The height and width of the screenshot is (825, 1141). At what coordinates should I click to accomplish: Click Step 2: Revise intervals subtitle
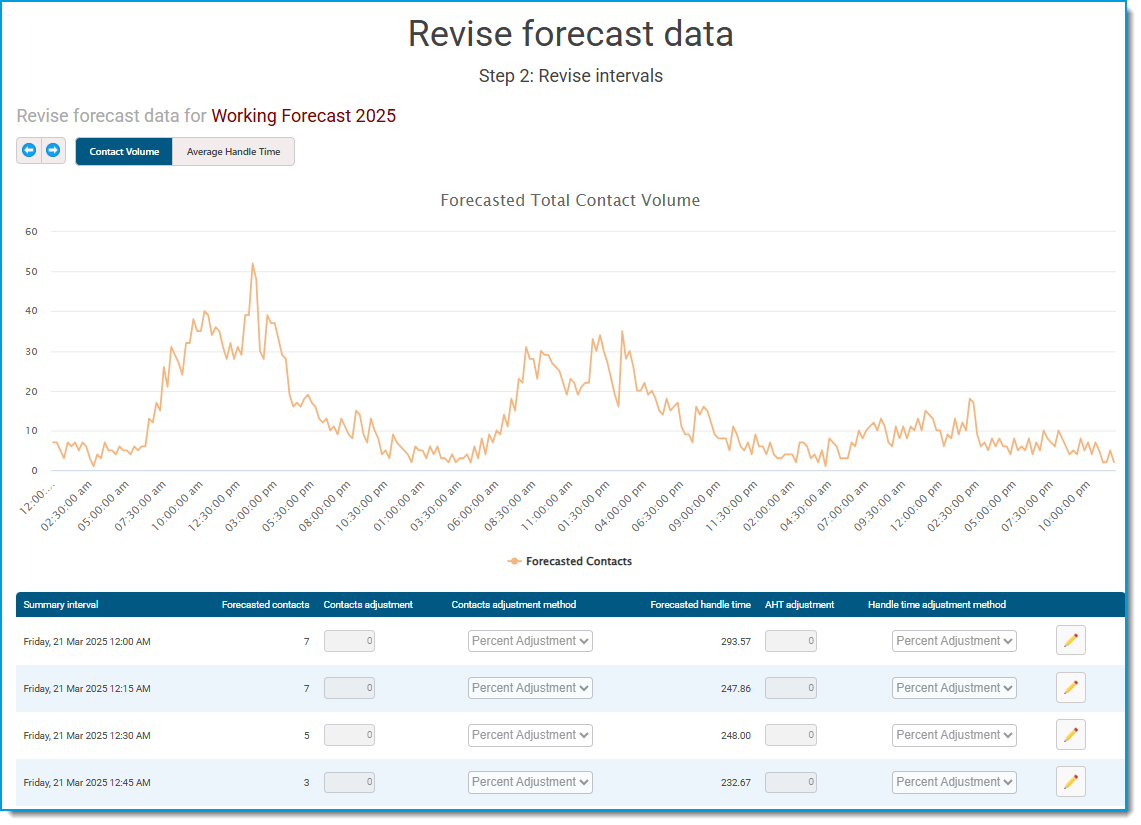pos(570,76)
